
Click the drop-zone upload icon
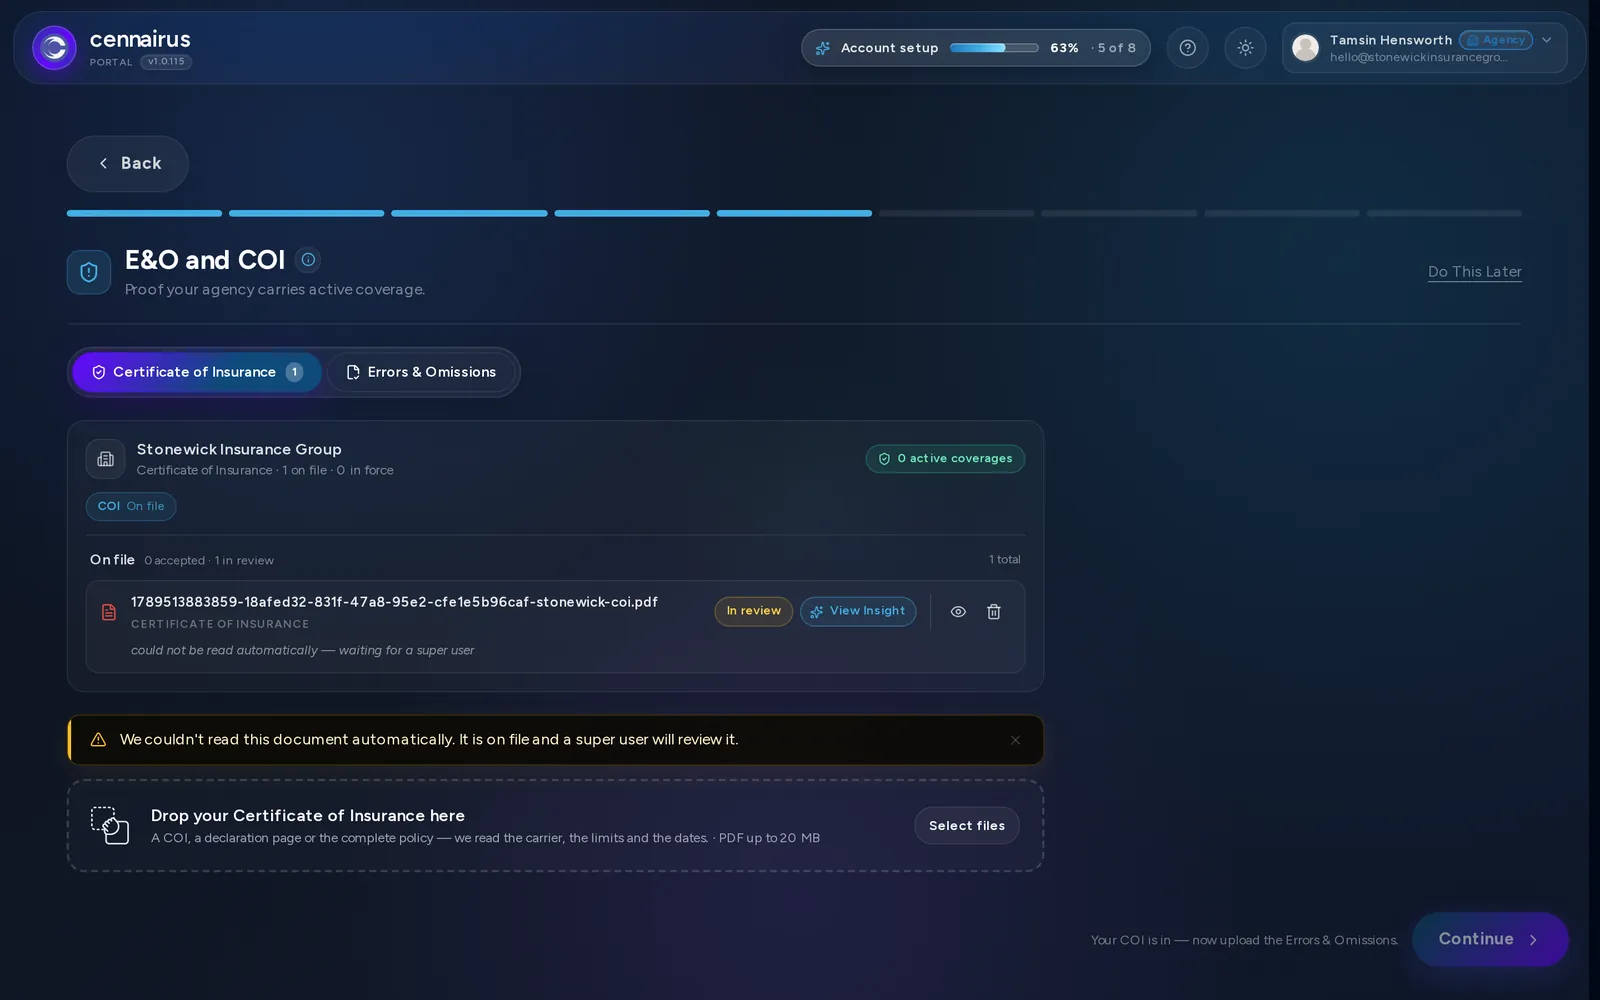pos(110,826)
